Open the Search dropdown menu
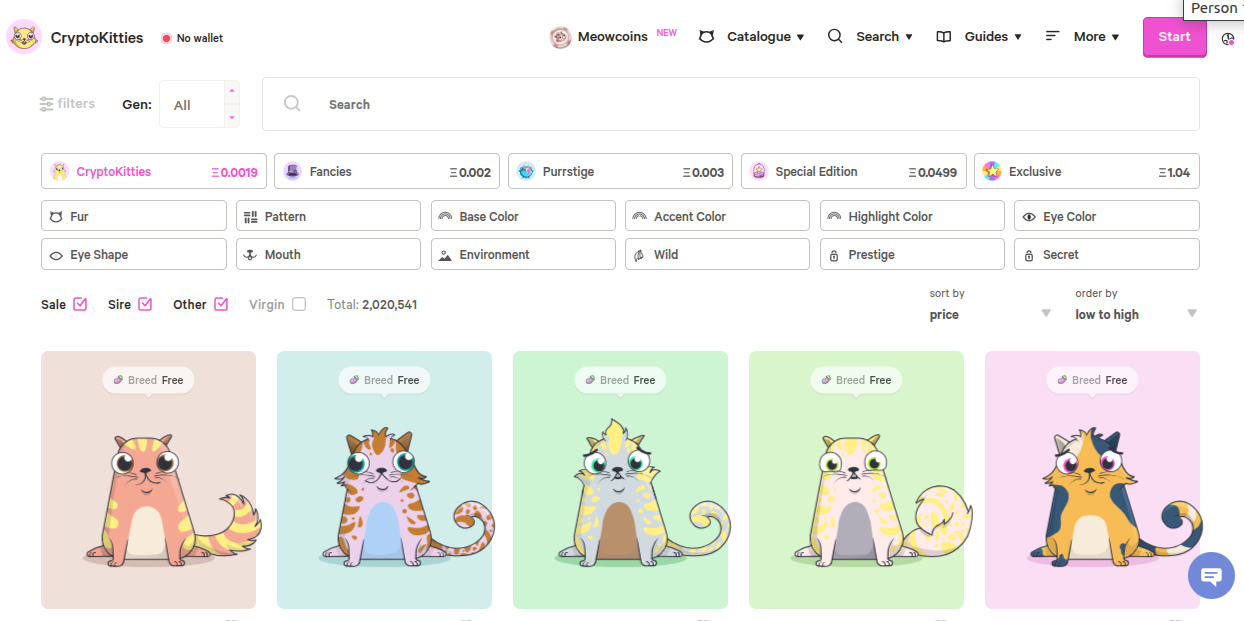The width and height of the screenshot is (1244, 621). pos(870,37)
